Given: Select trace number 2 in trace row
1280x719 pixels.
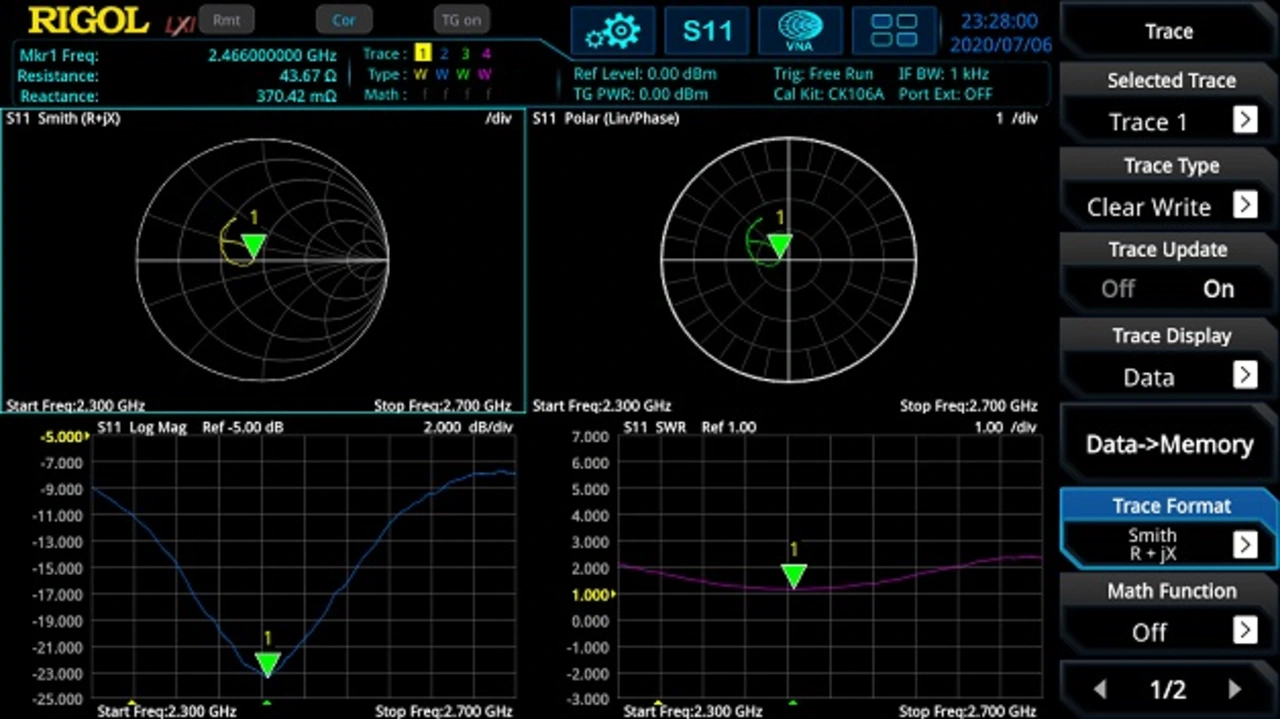Looking at the screenshot, I should click(444, 54).
